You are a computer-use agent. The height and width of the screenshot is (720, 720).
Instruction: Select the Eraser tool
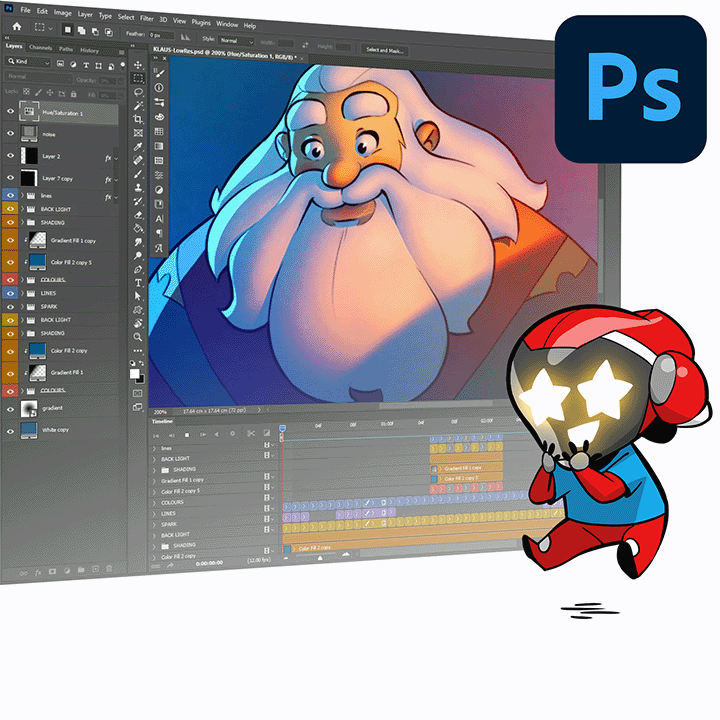tap(138, 215)
